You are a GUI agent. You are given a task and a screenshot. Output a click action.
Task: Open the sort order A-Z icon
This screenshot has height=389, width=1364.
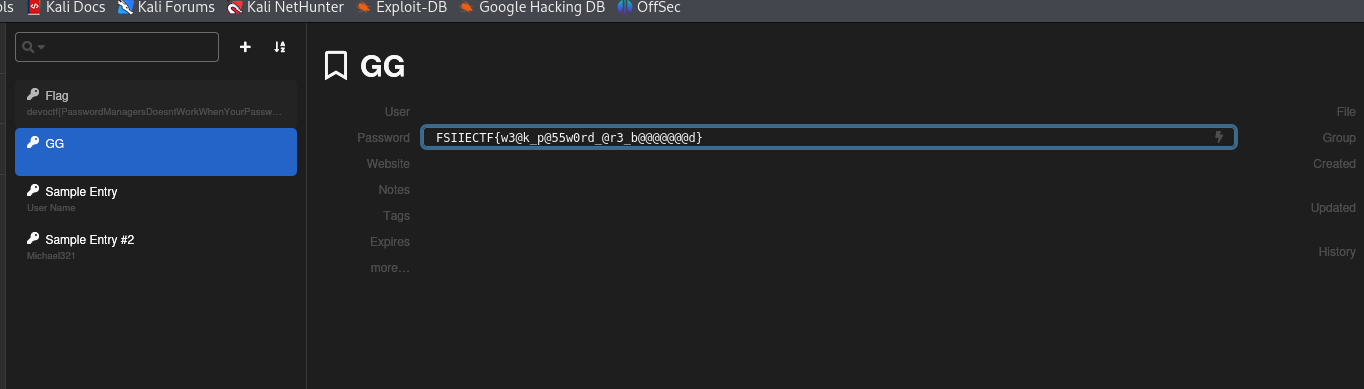(x=280, y=47)
